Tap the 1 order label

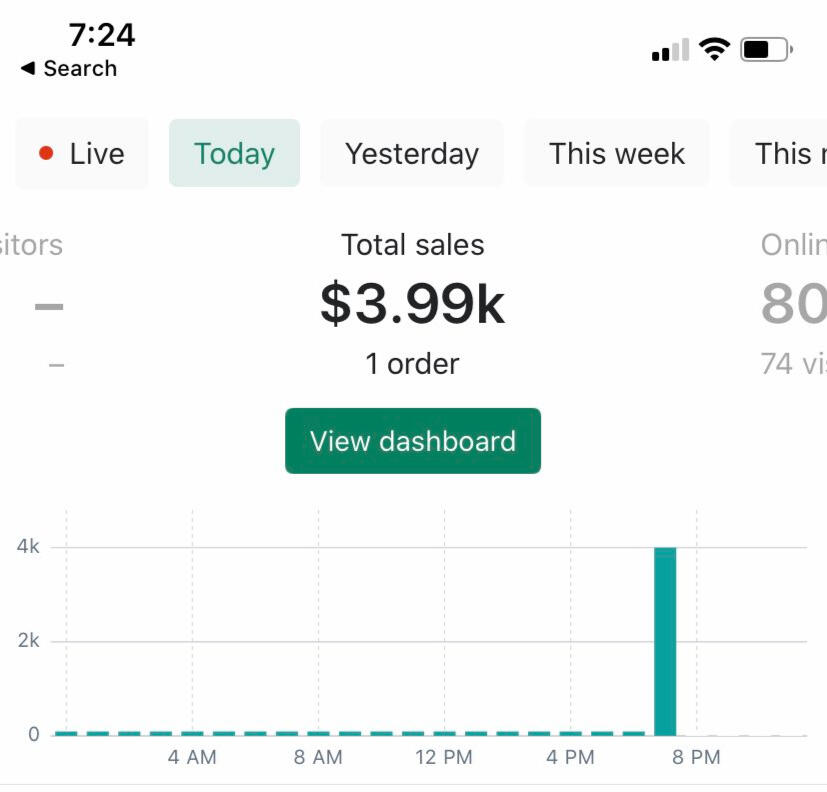click(412, 364)
